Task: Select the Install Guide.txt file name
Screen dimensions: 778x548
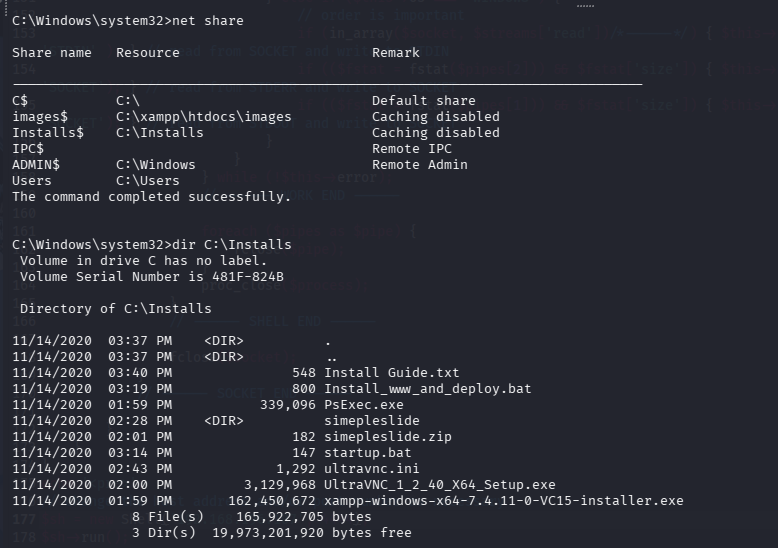Action: tap(392, 372)
